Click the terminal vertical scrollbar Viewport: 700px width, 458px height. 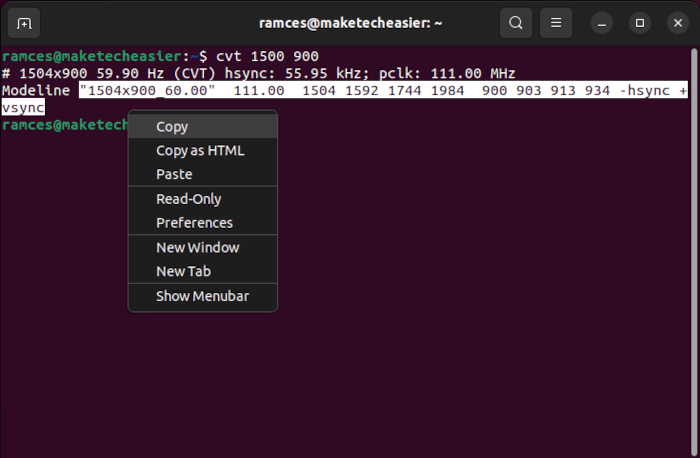coord(694,250)
